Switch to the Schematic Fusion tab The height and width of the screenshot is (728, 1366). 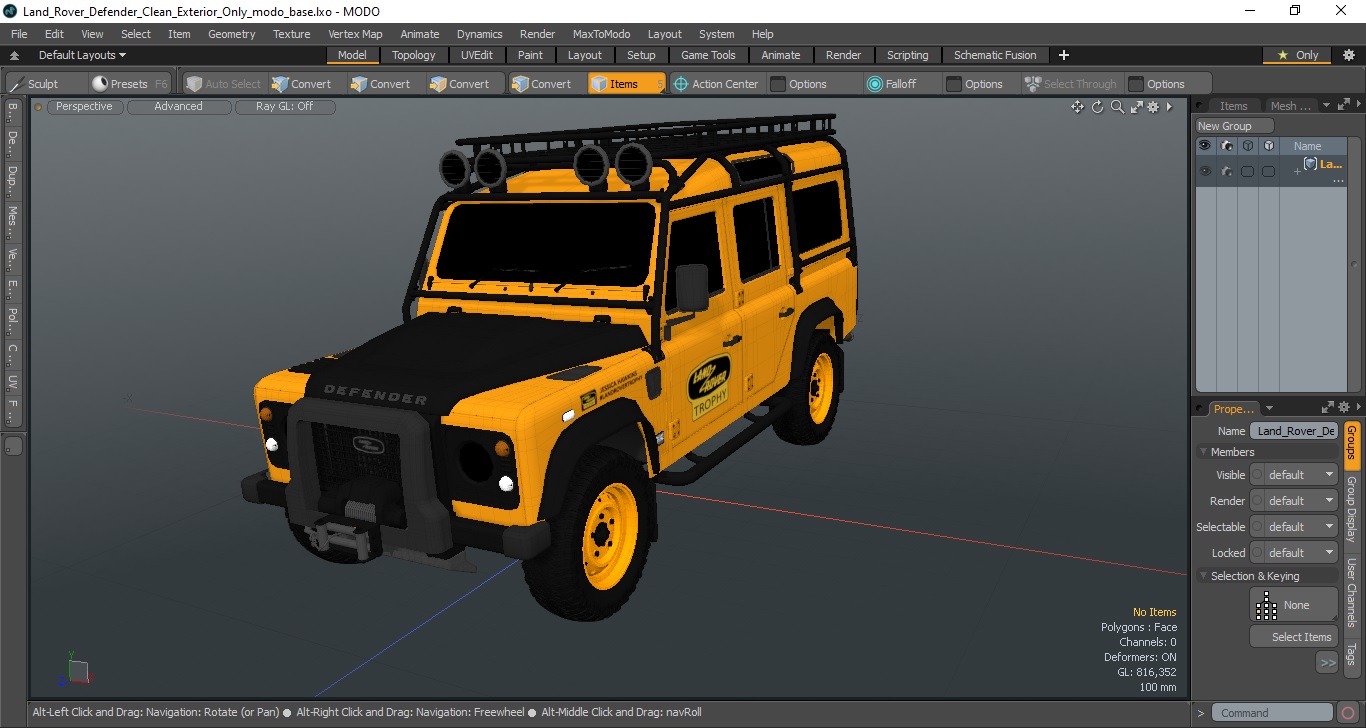click(995, 55)
